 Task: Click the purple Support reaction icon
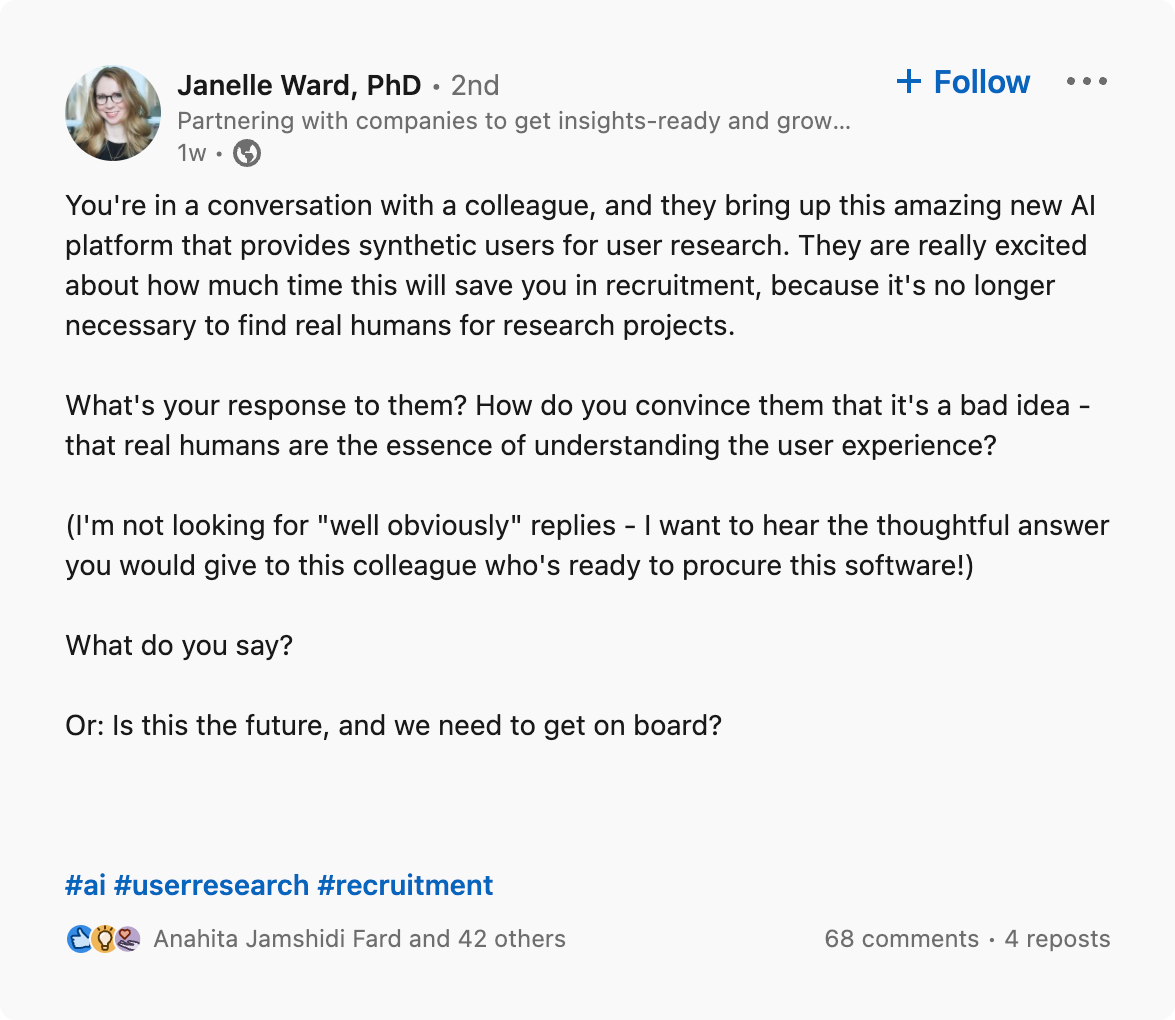[127, 939]
